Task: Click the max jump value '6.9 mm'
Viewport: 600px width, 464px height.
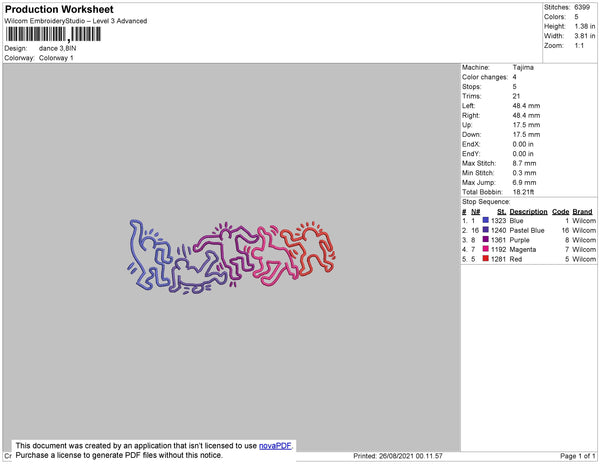Action: click(524, 182)
